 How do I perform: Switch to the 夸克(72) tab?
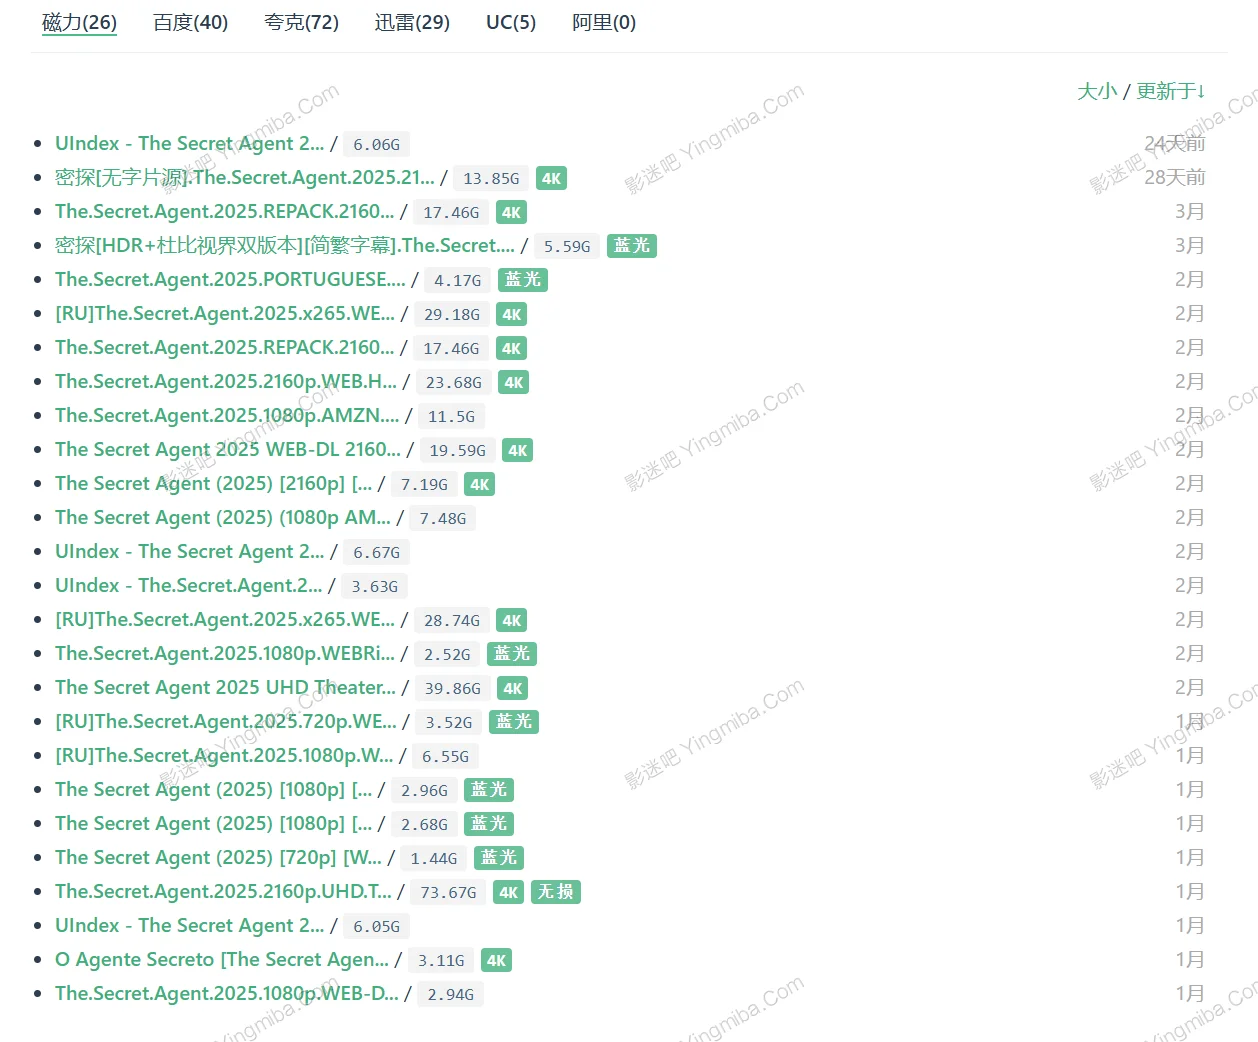[301, 22]
